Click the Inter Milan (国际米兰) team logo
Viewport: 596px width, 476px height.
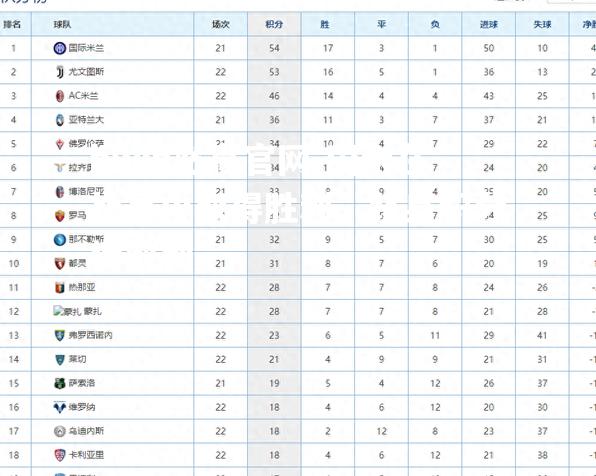(60, 48)
